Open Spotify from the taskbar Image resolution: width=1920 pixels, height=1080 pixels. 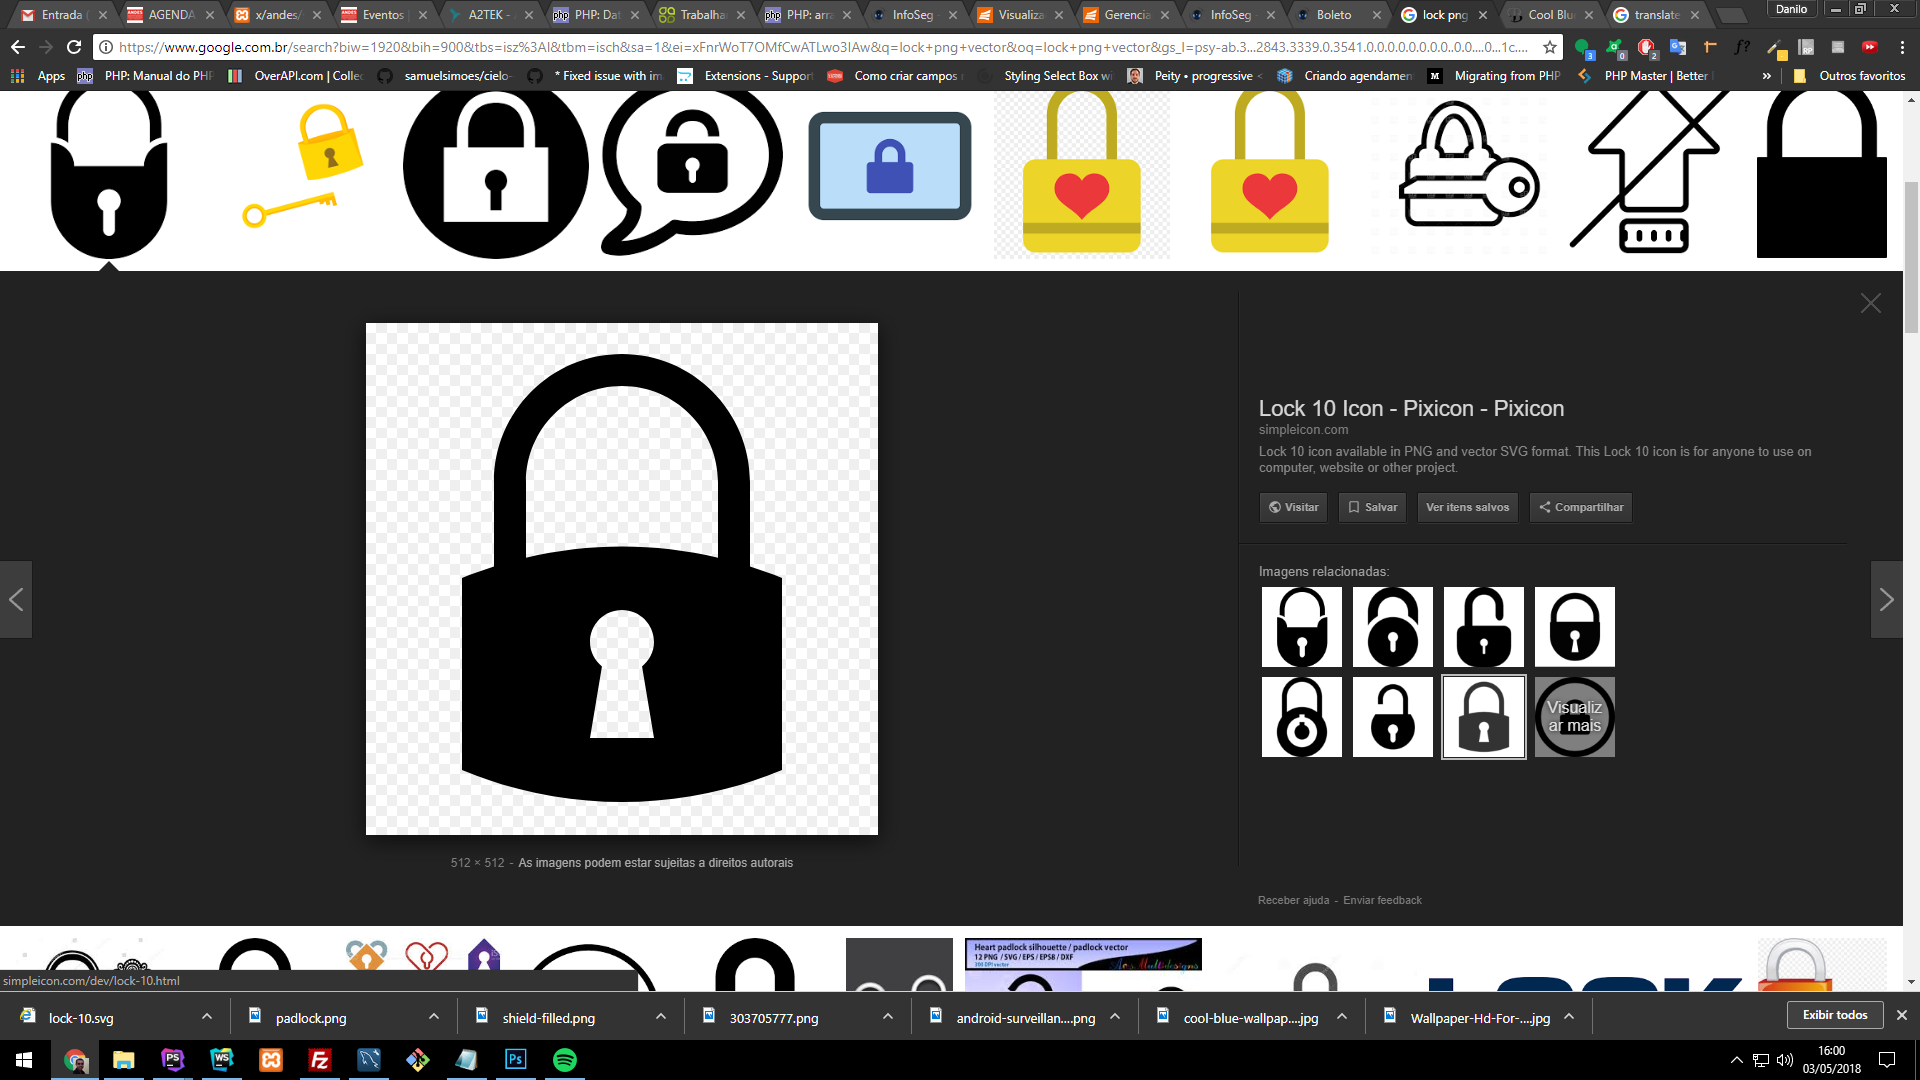[565, 1060]
